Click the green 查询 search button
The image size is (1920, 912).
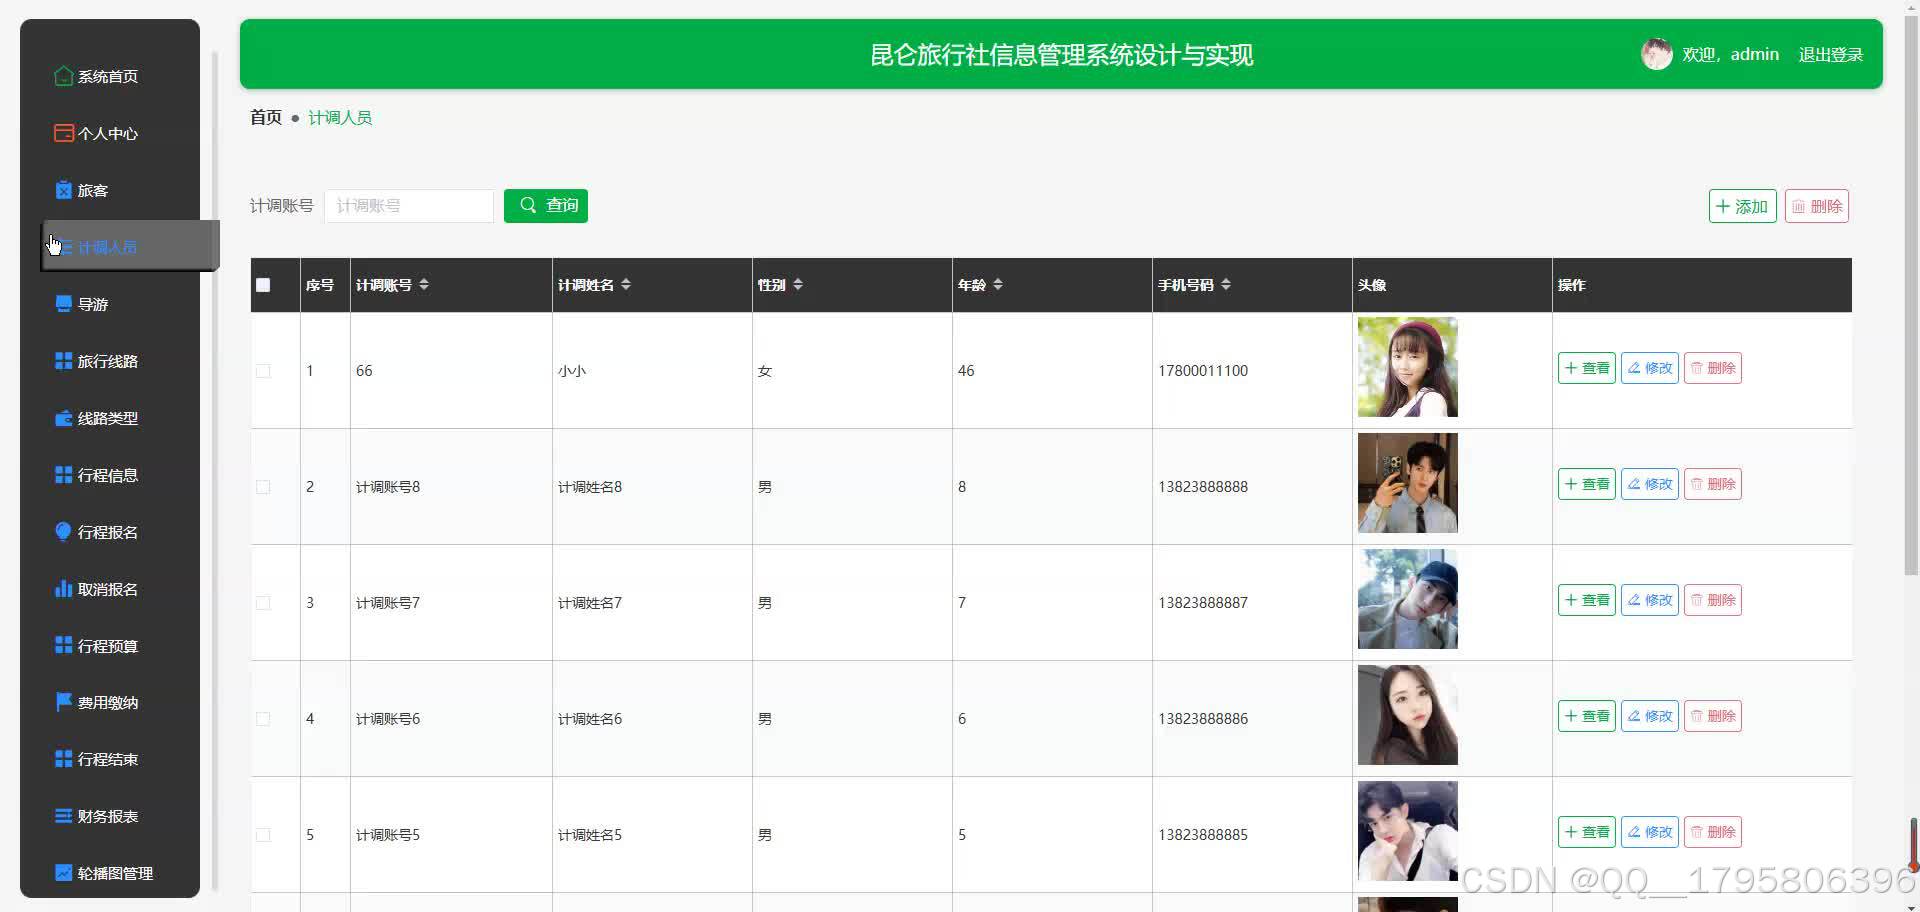pyautogui.click(x=546, y=205)
